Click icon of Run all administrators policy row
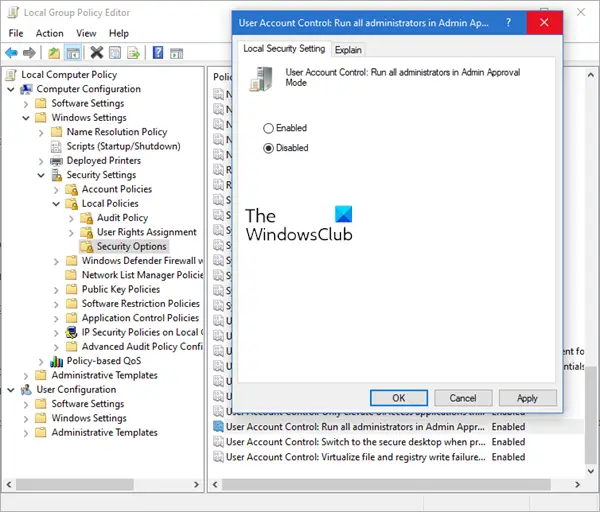 point(218,427)
